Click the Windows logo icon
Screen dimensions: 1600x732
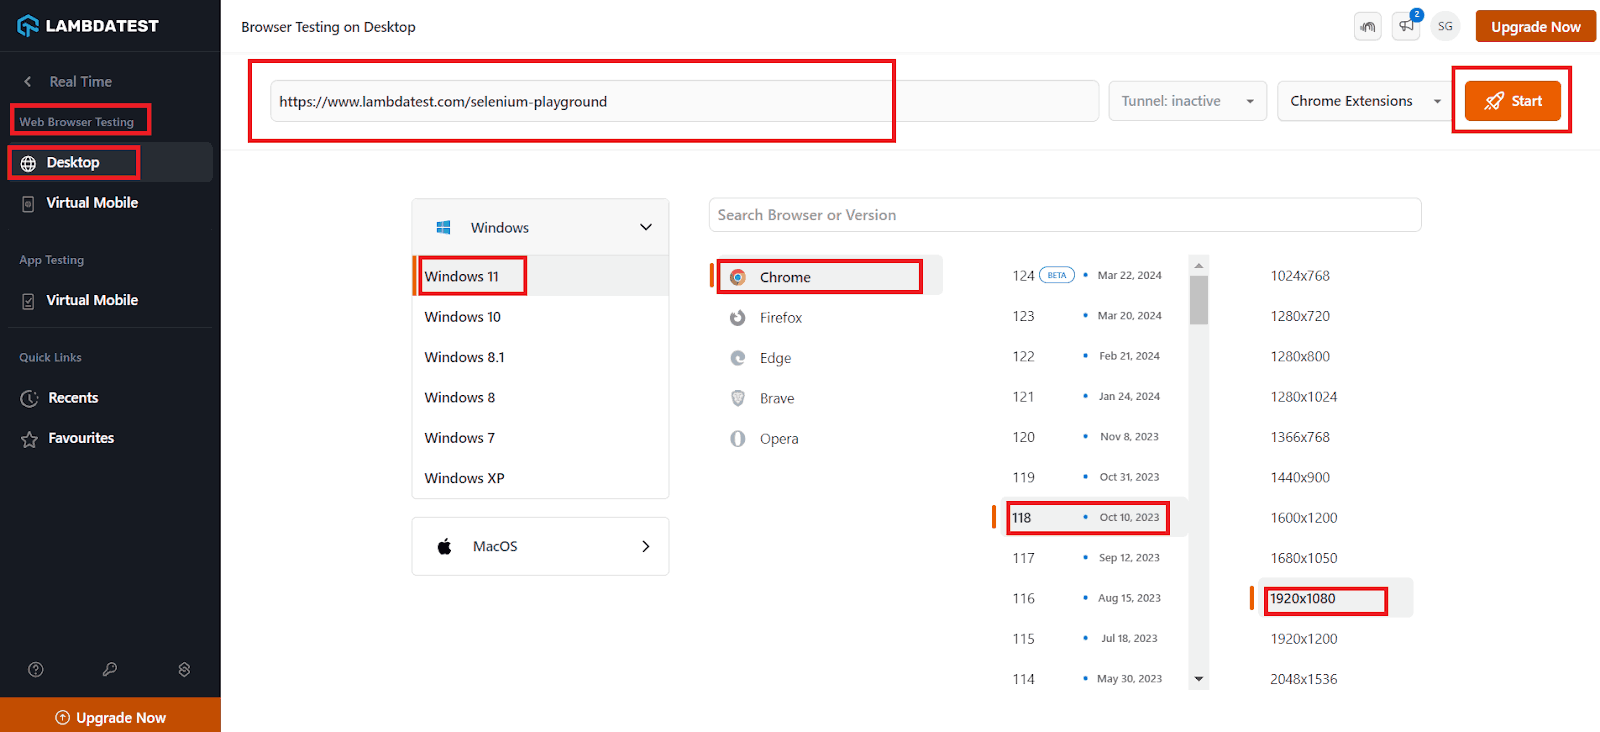[x=444, y=227]
